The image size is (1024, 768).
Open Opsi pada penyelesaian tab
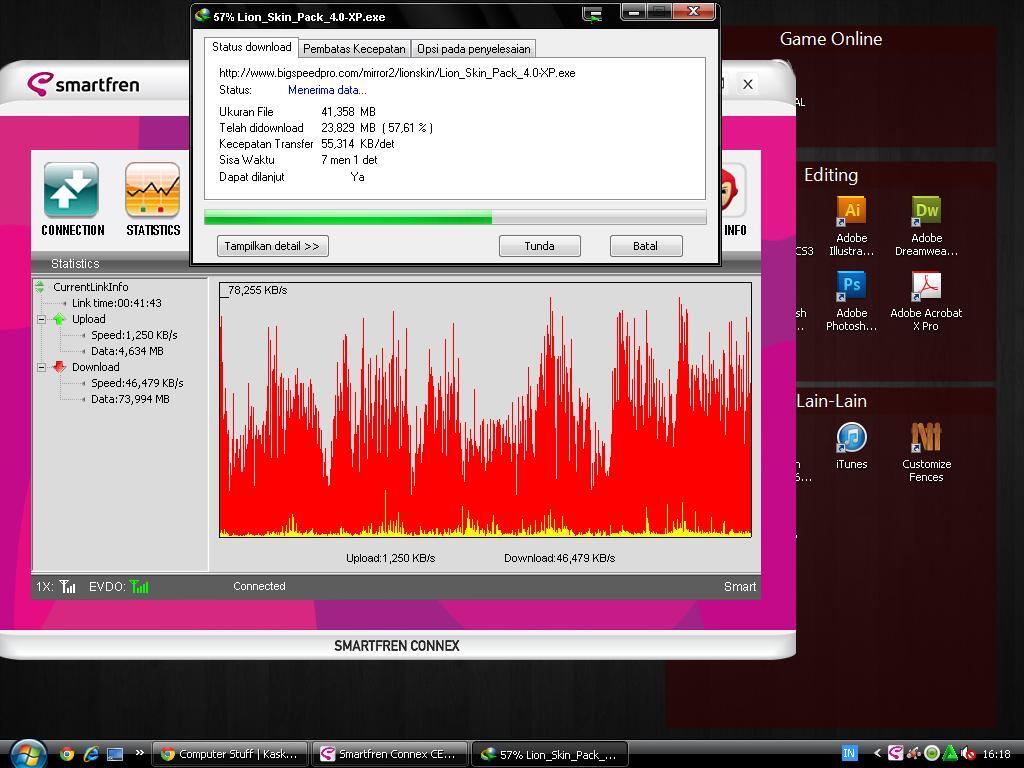[474, 48]
